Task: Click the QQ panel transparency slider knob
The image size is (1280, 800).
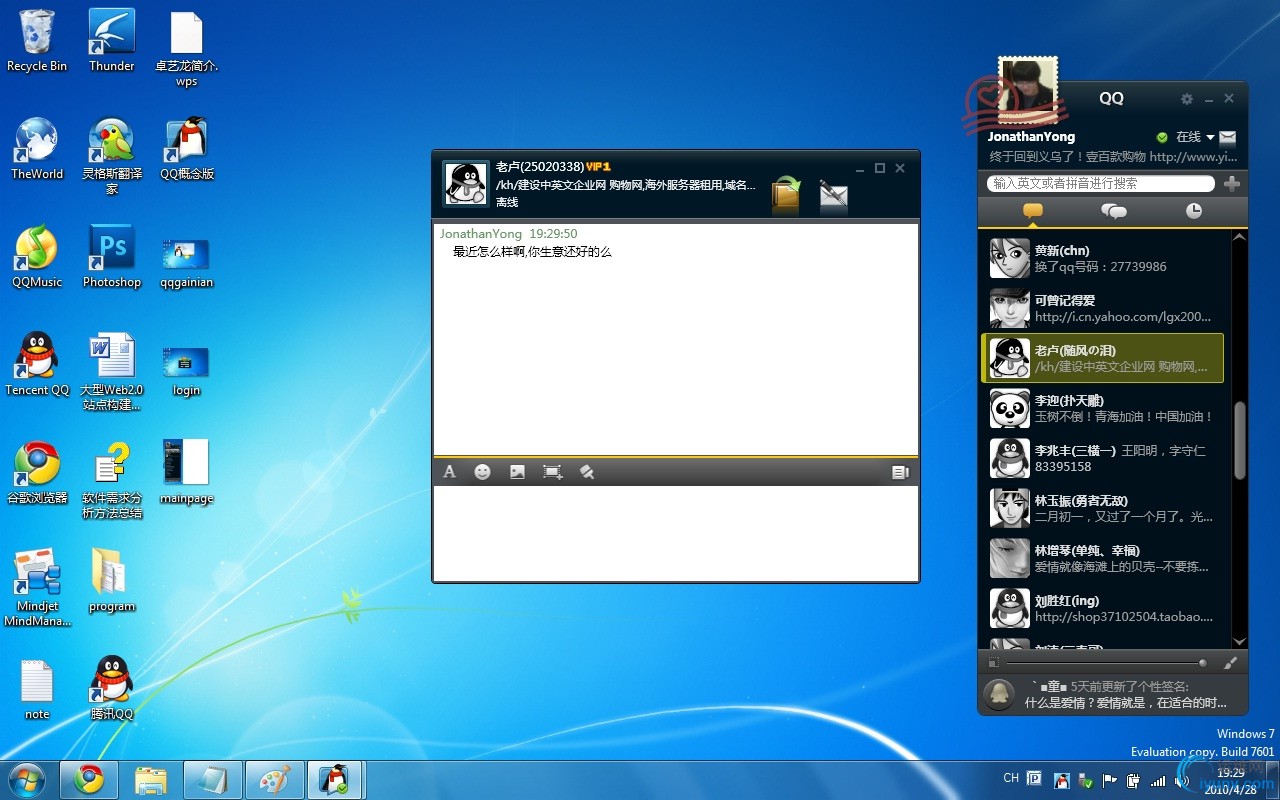Action: [1202, 663]
